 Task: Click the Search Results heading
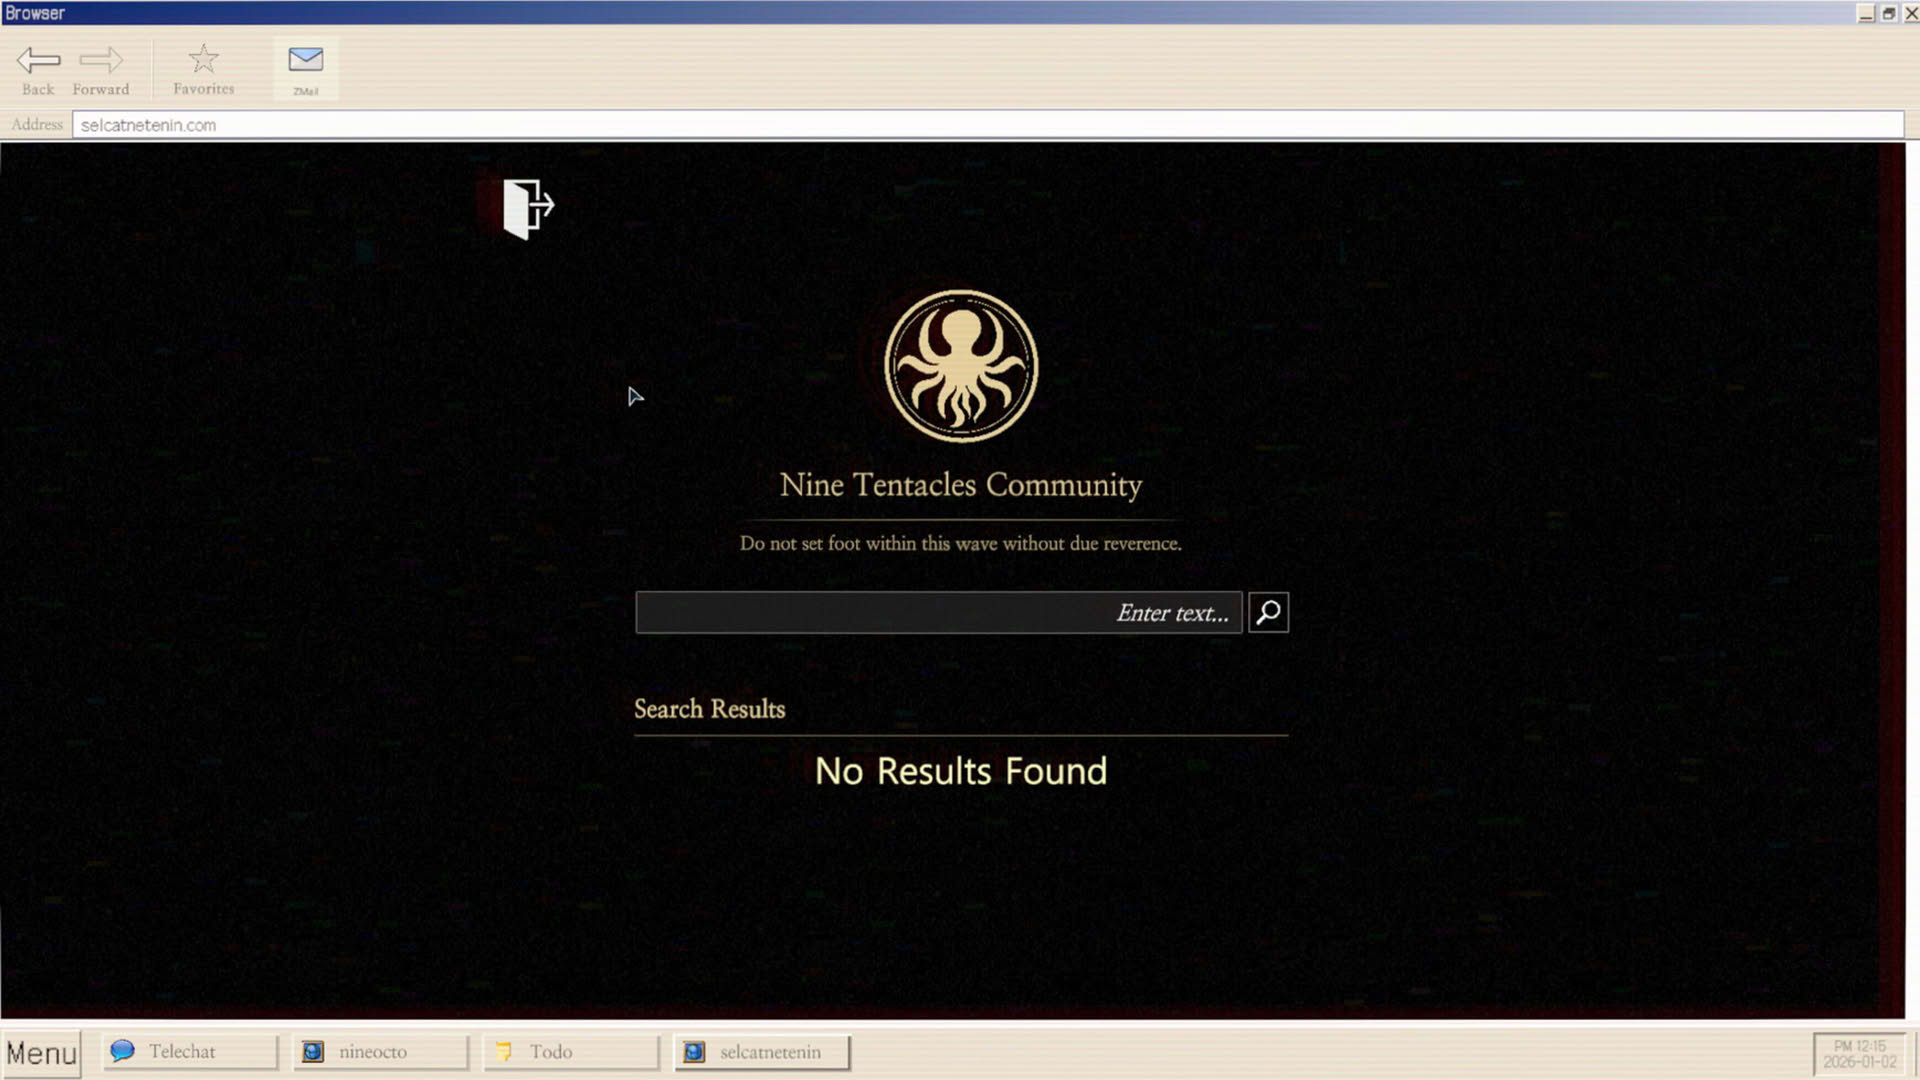point(710,709)
